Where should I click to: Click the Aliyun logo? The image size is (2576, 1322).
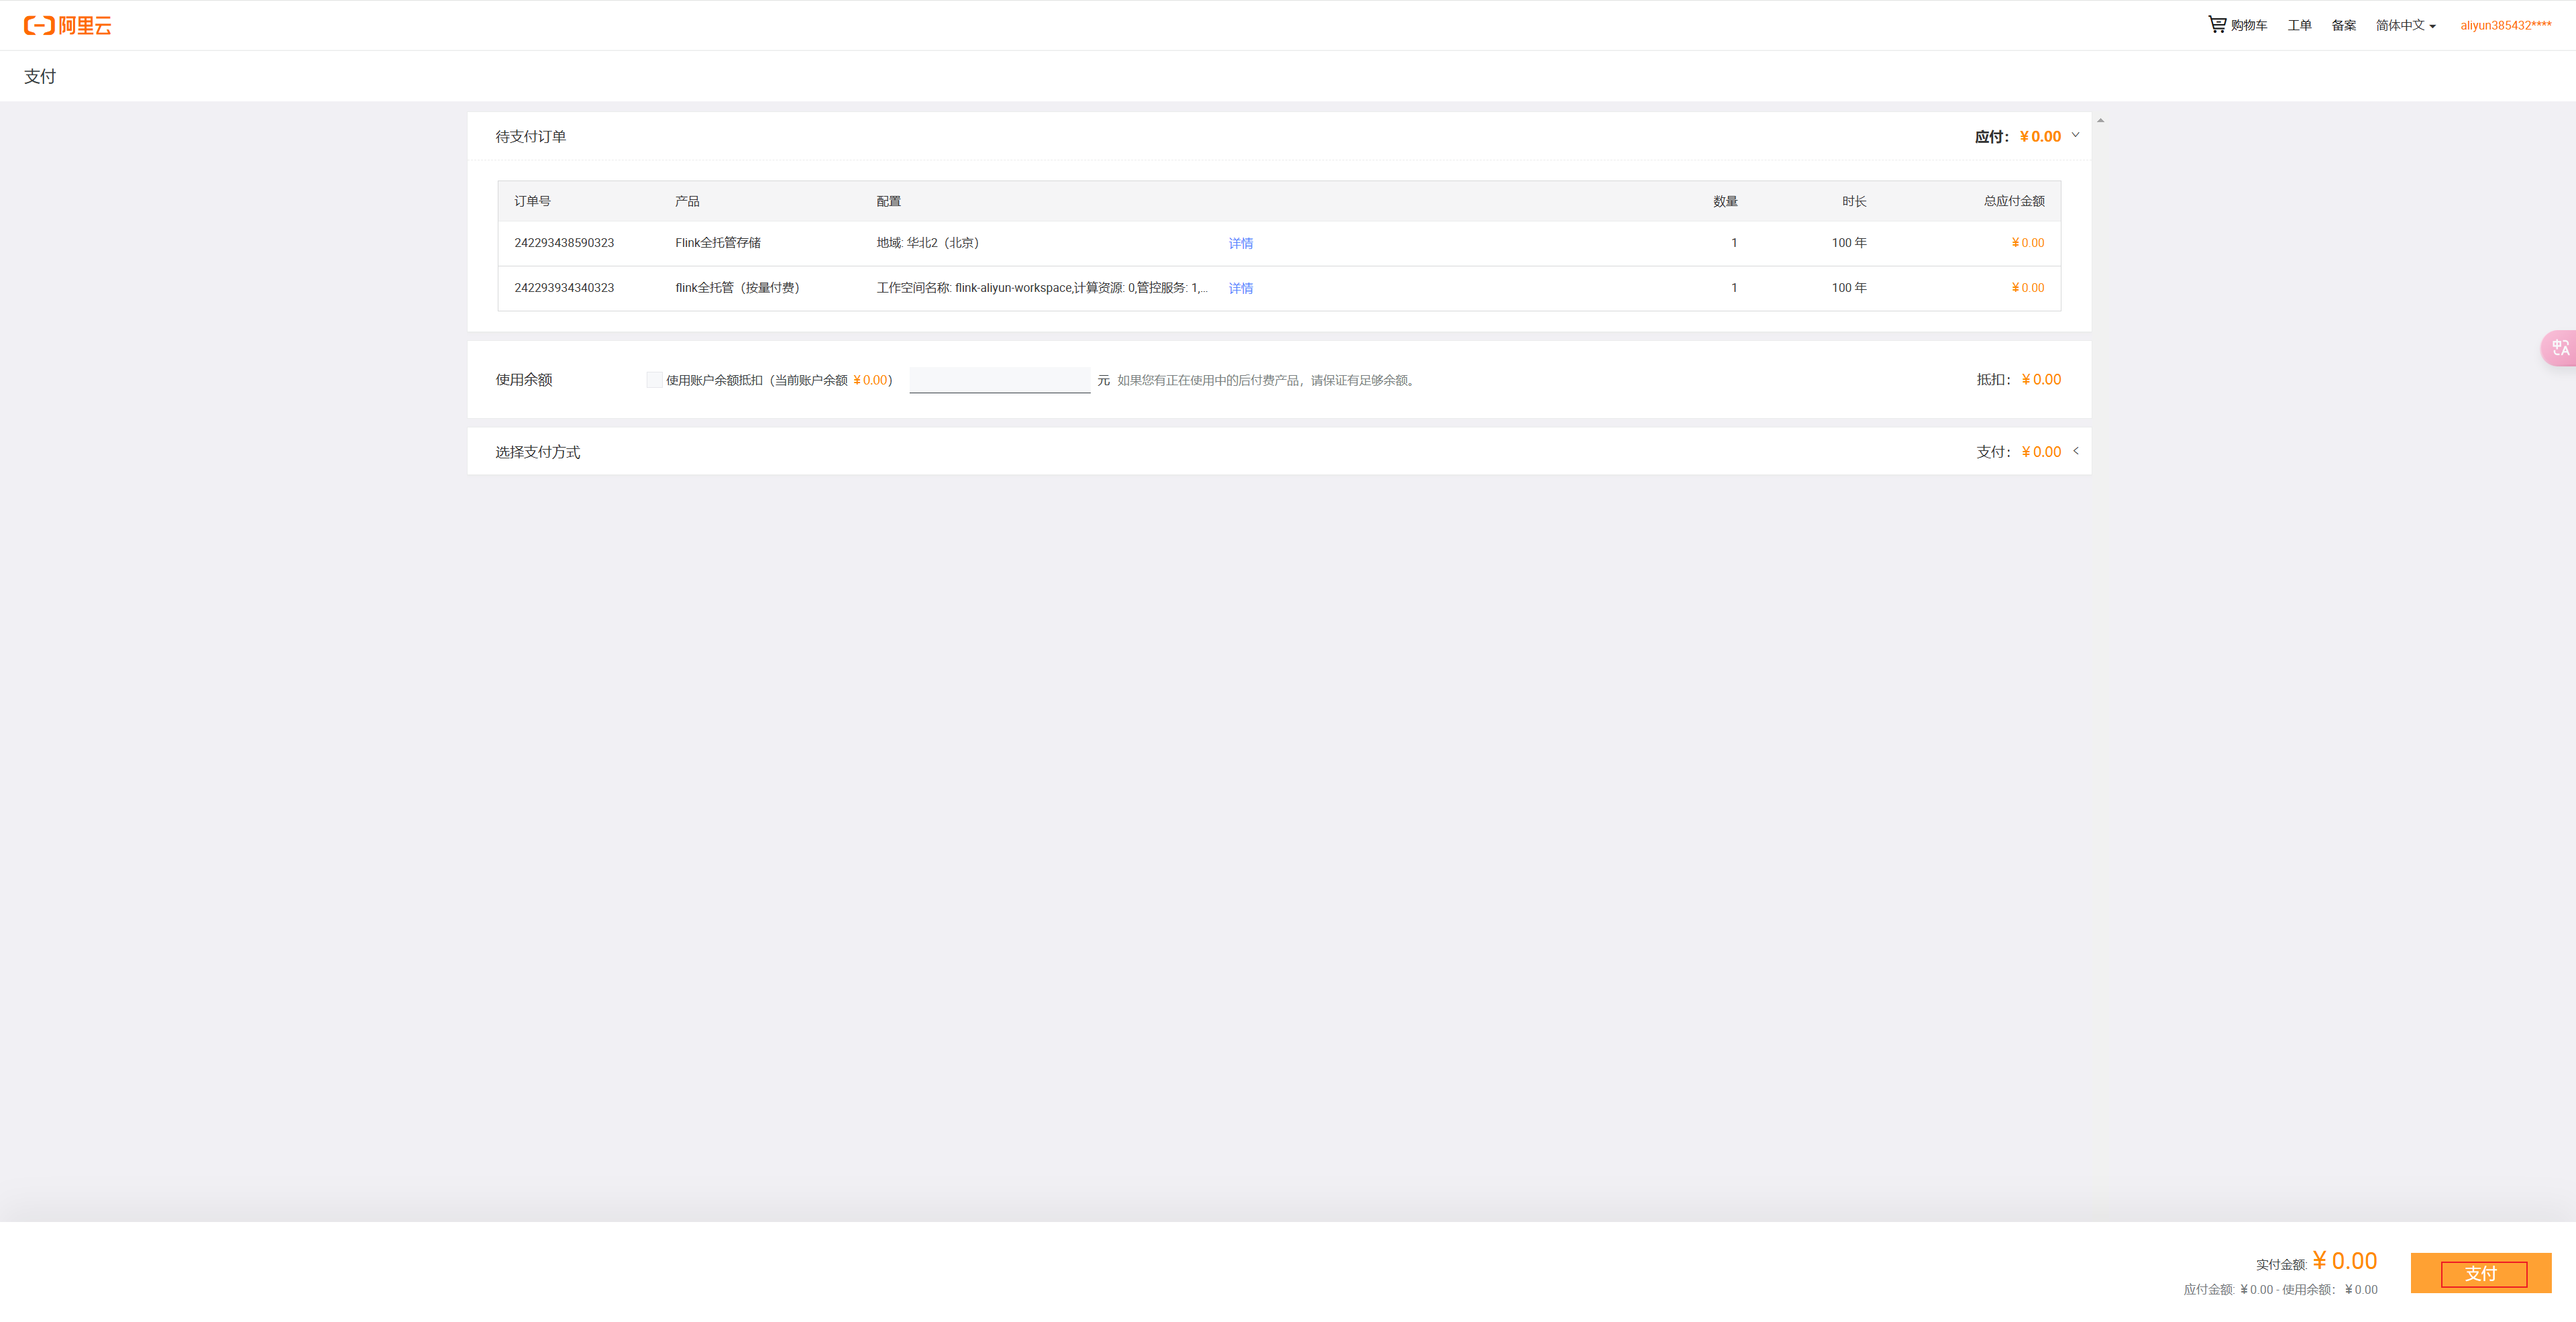(x=67, y=25)
